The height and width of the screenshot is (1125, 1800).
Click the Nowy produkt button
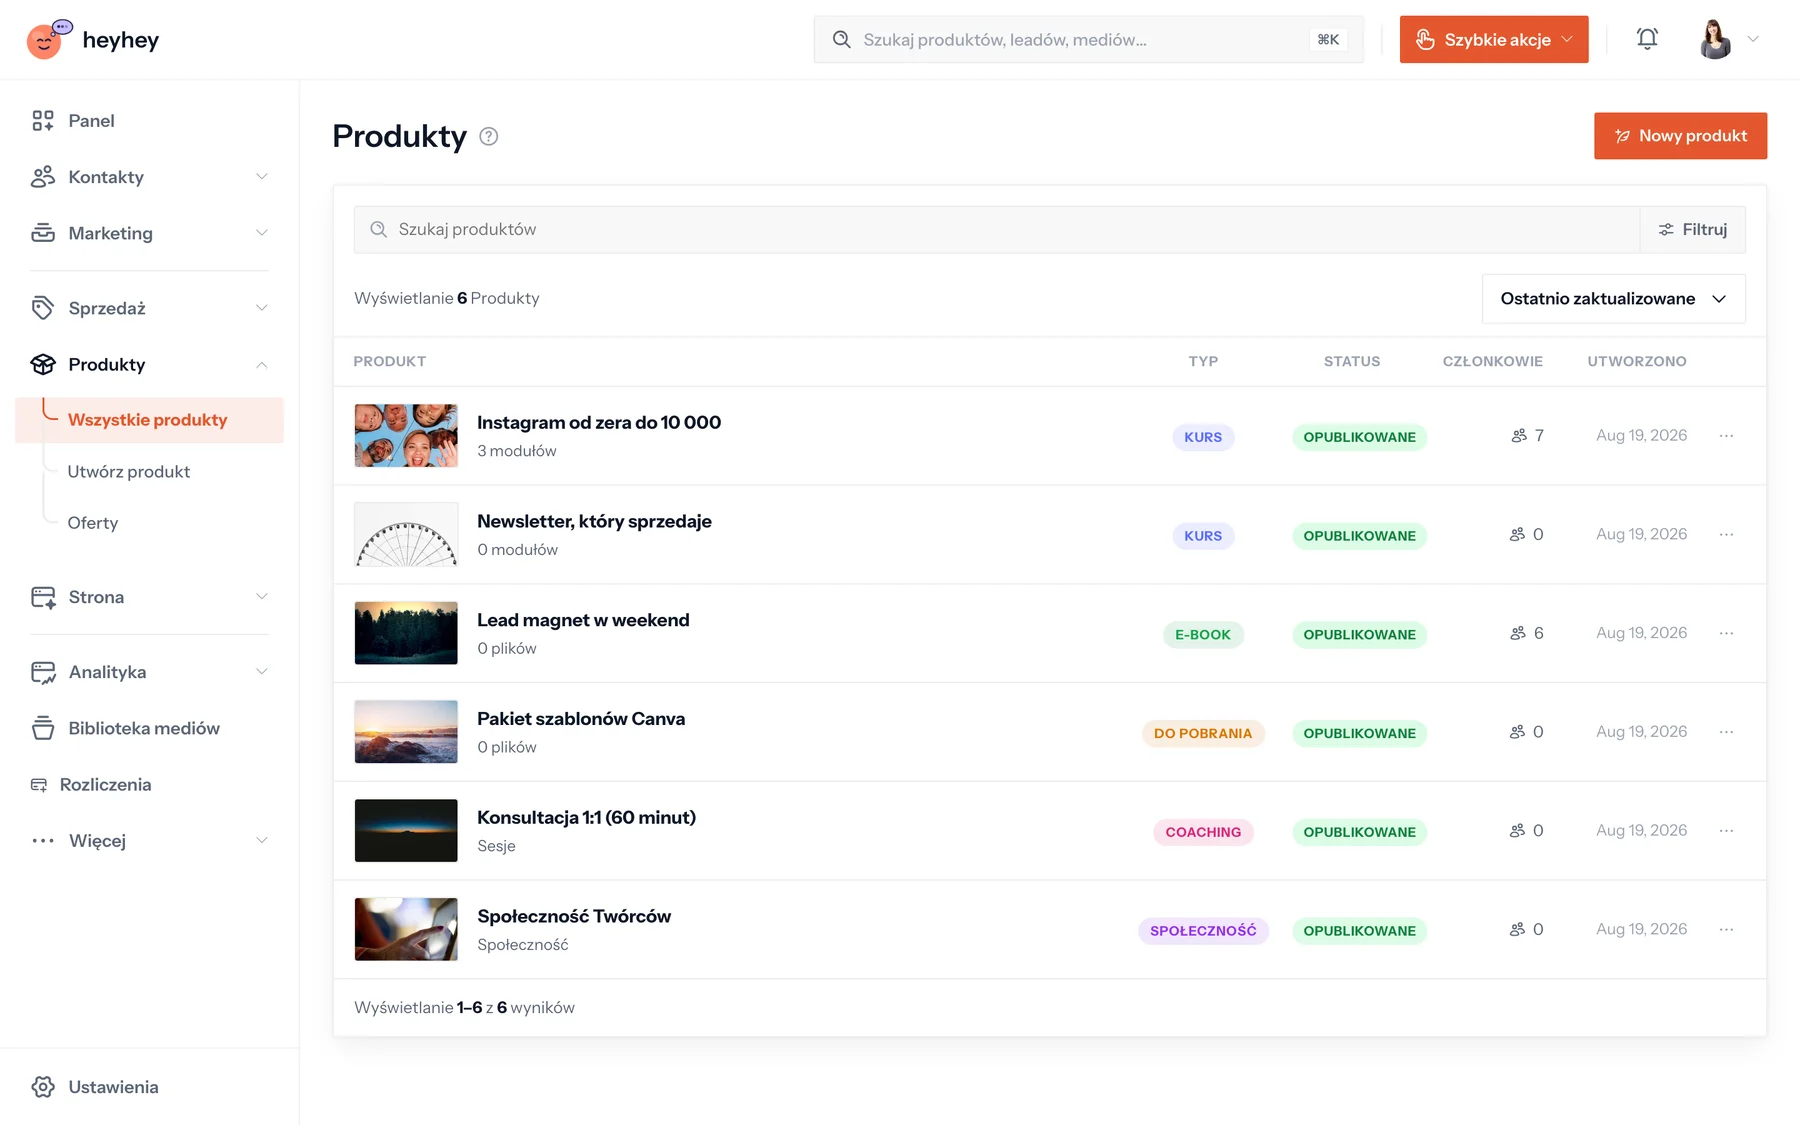1680,136
